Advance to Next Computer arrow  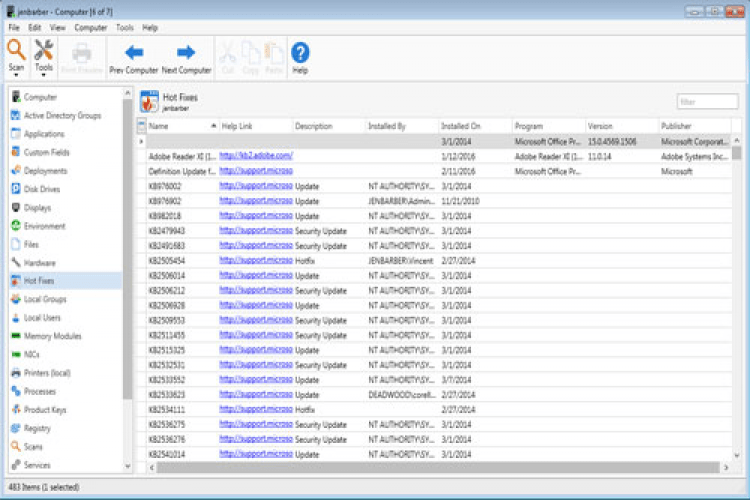186,53
